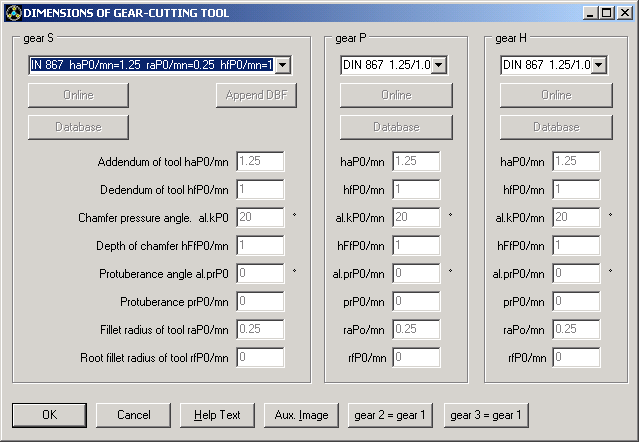Click the Append DBF button
The width and height of the screenshot is (639, 442).
[x=256, y=95]
